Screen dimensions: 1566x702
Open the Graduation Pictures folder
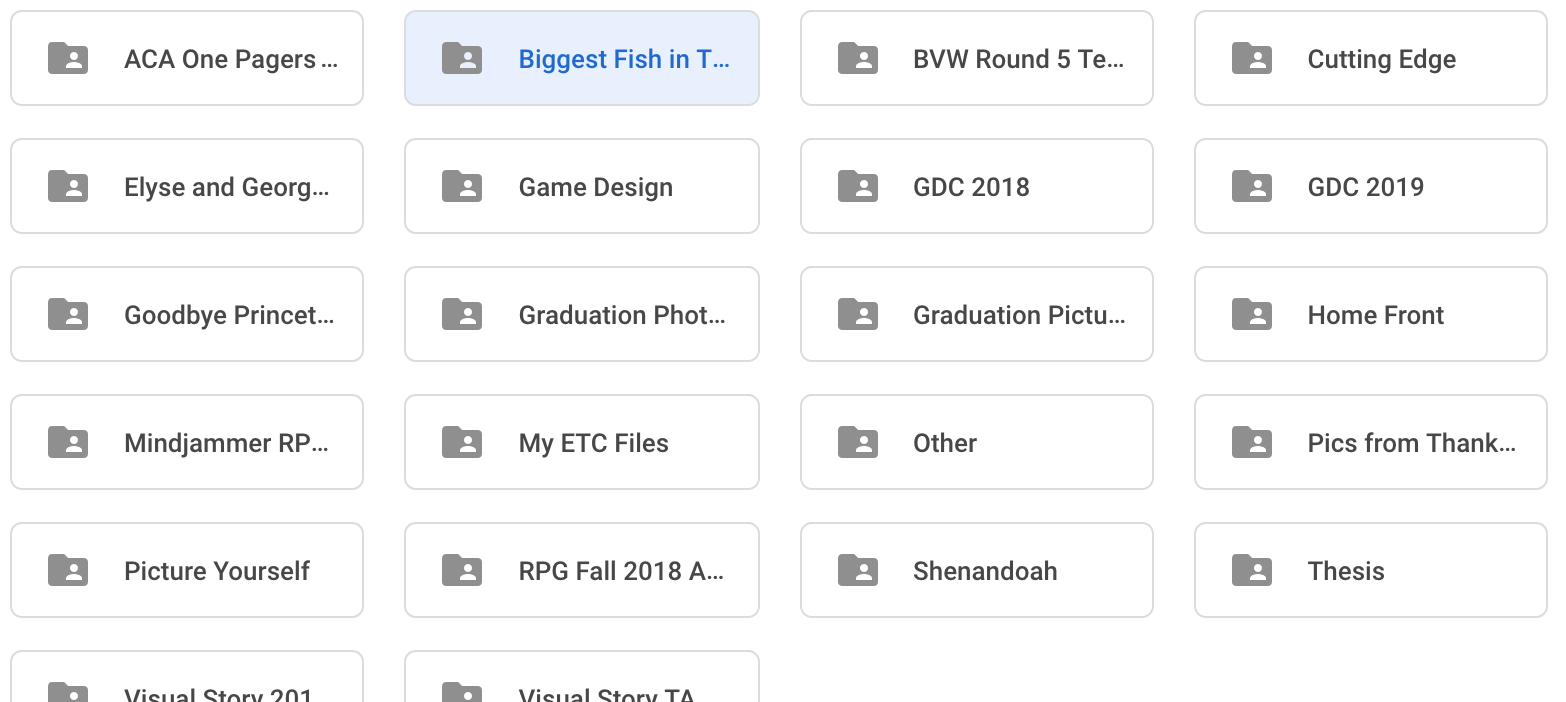pos(1018,315)
